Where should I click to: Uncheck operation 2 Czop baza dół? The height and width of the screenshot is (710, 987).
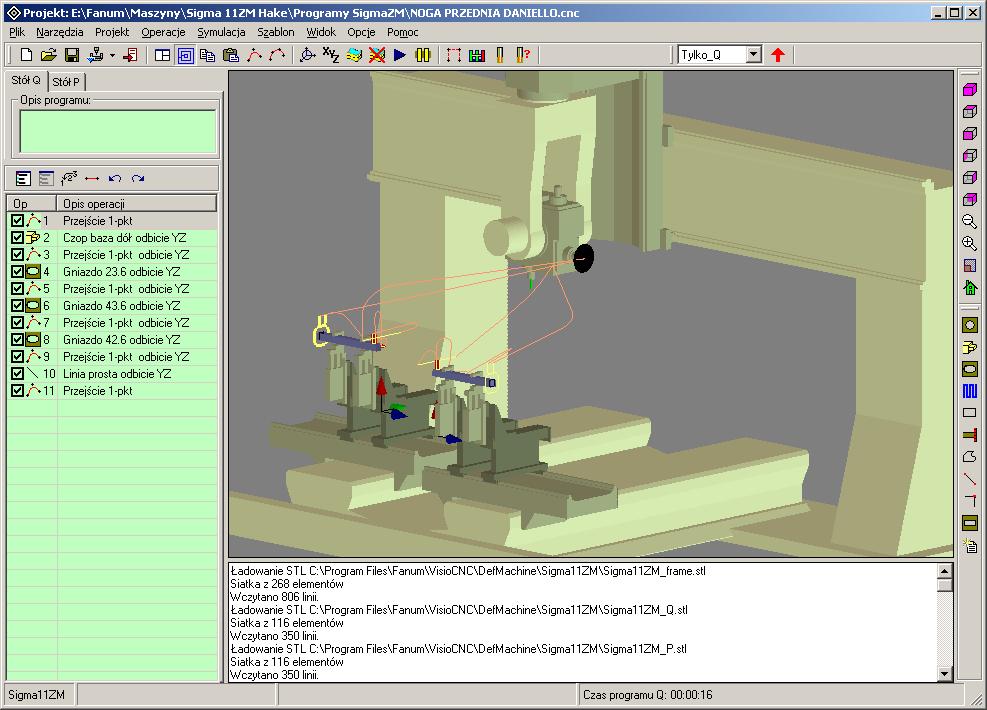click(17, 238)
